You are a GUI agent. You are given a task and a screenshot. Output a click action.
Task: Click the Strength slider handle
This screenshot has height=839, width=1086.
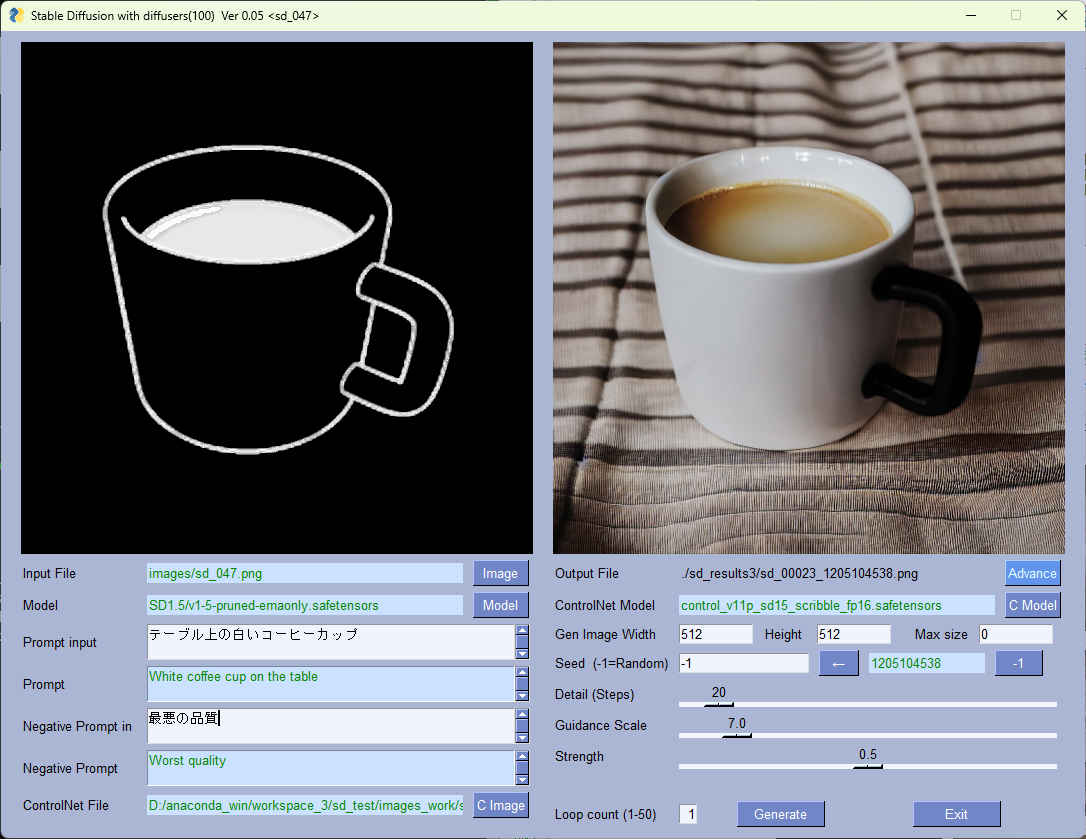tap(867, 766)
